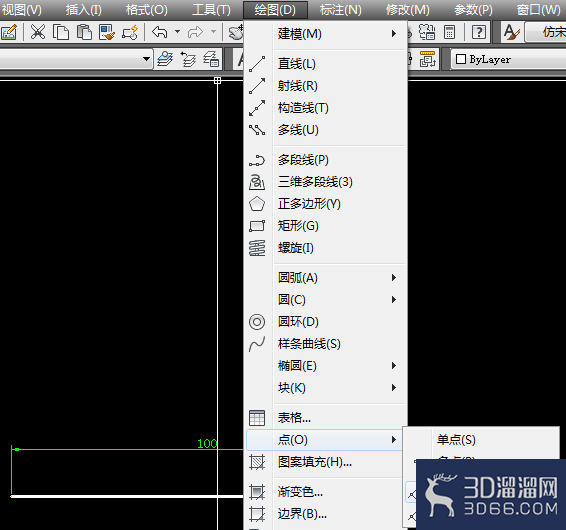This screenshot has height=530, width=566.
Task: Click the Undo arrow icon
Action: [160, 32]
